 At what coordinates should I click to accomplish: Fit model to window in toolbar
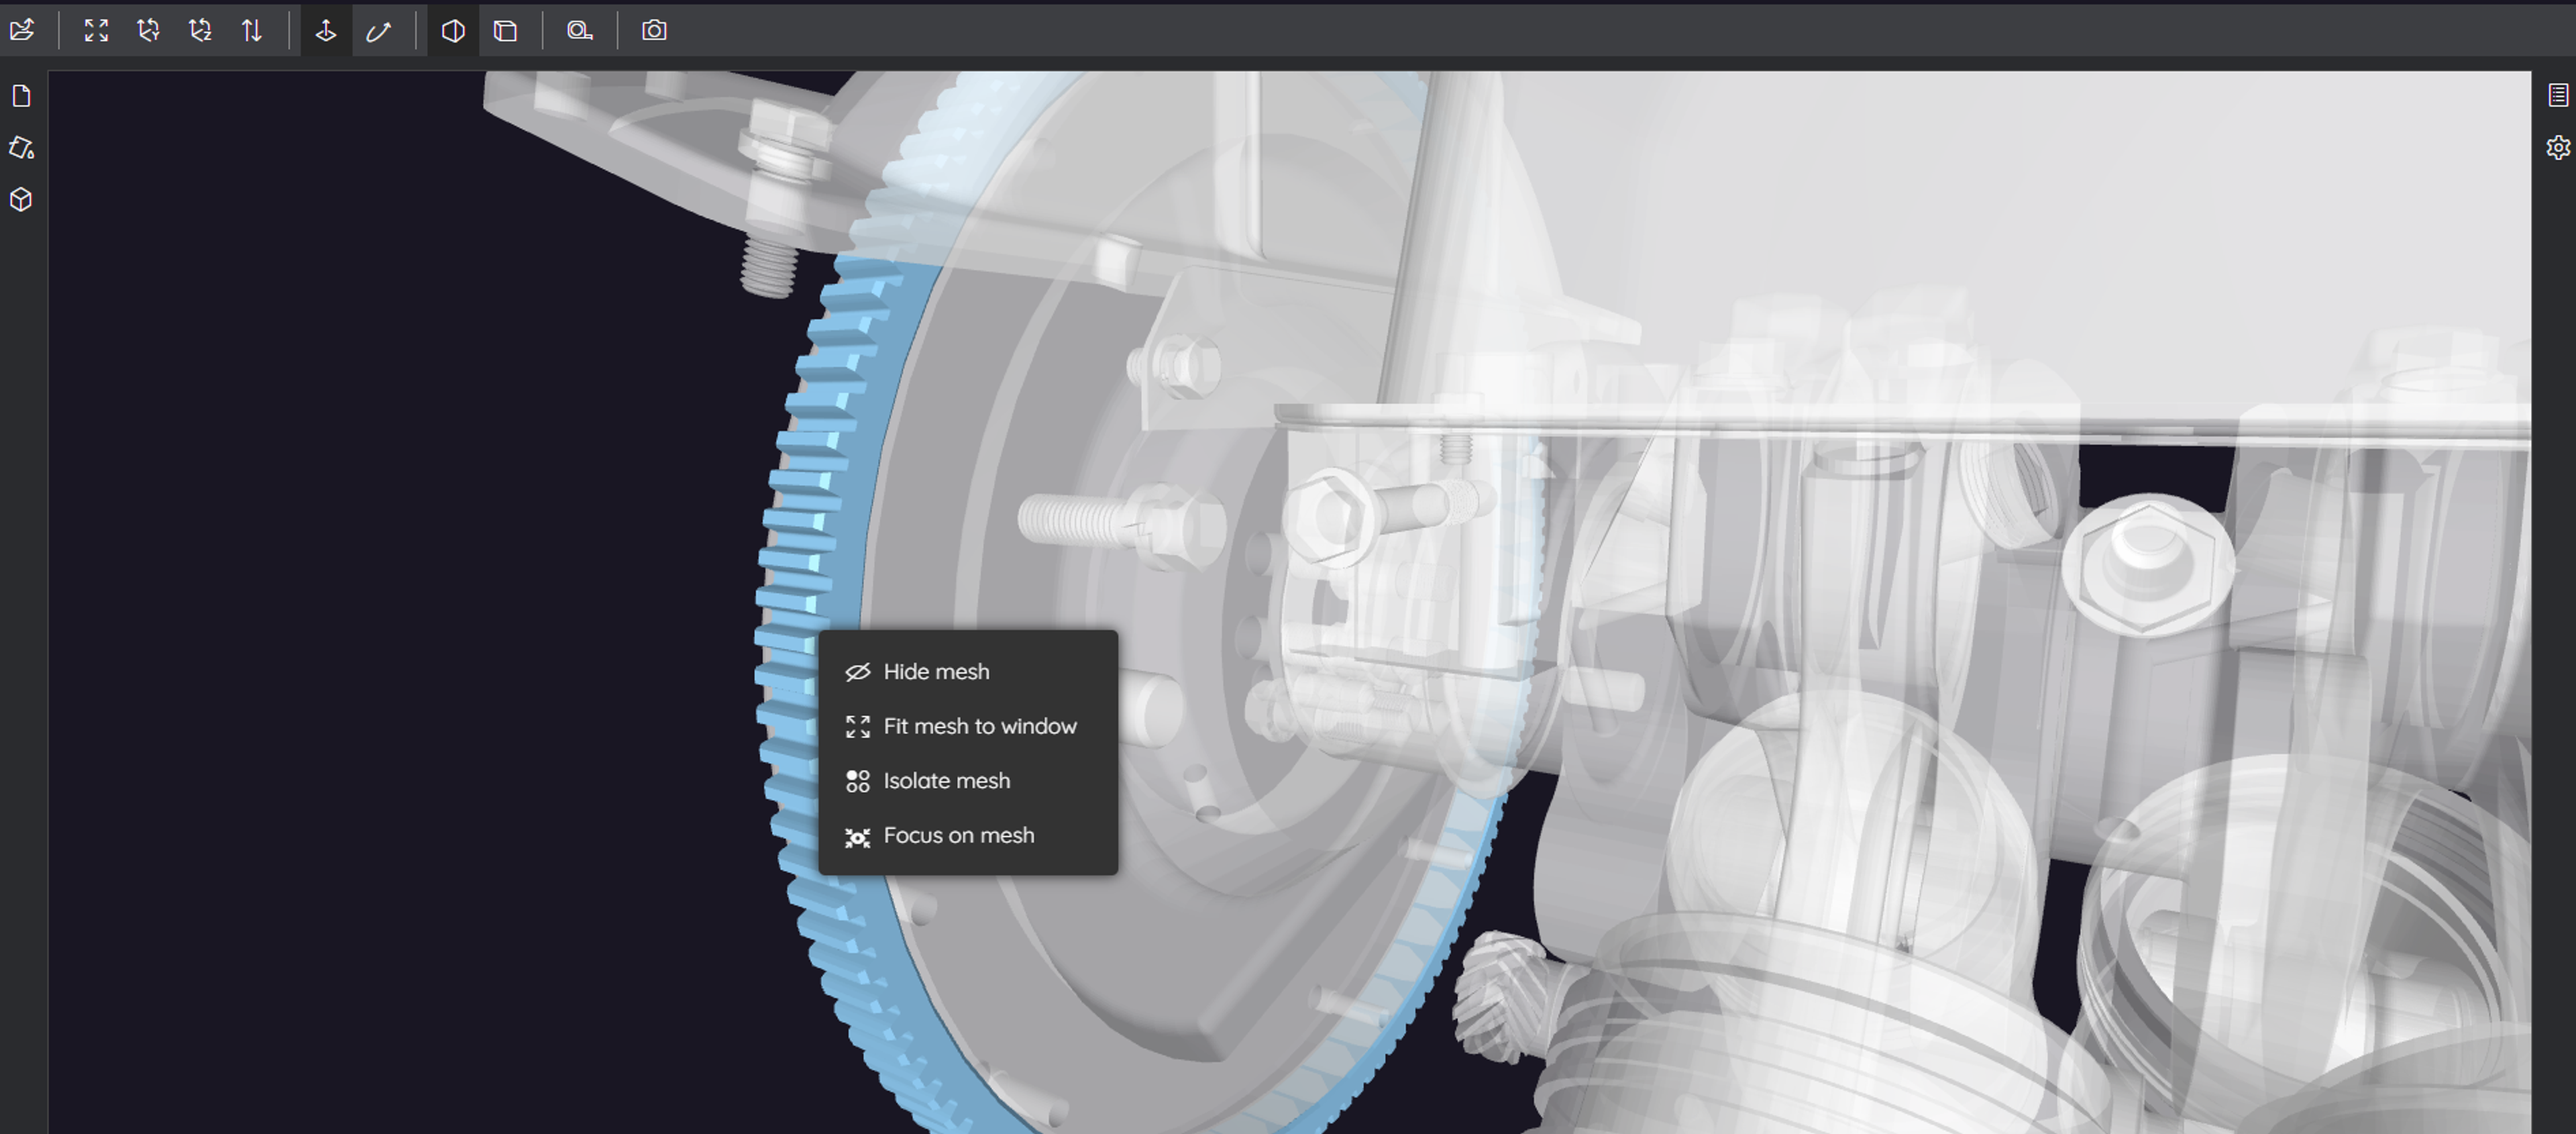pyautogui.click(x=96, y=30)
